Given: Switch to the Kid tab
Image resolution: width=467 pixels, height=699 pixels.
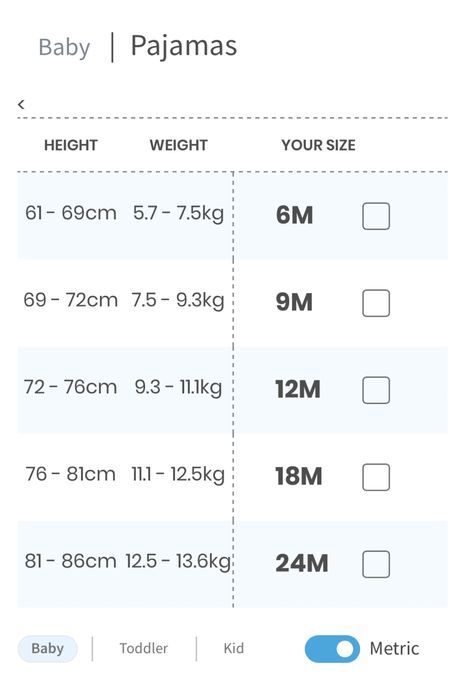Looking at the screenshot, I should click(234, 648).
